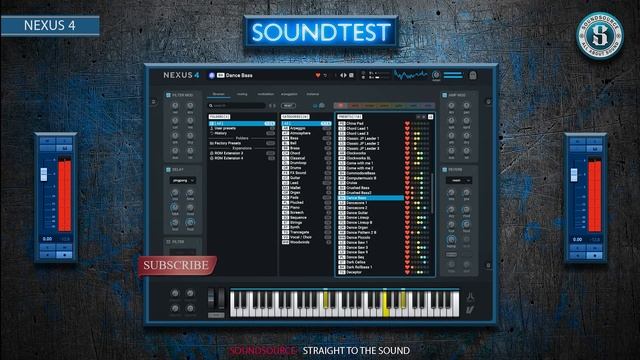Toggle the Delay section on/off

coord(168,170)
